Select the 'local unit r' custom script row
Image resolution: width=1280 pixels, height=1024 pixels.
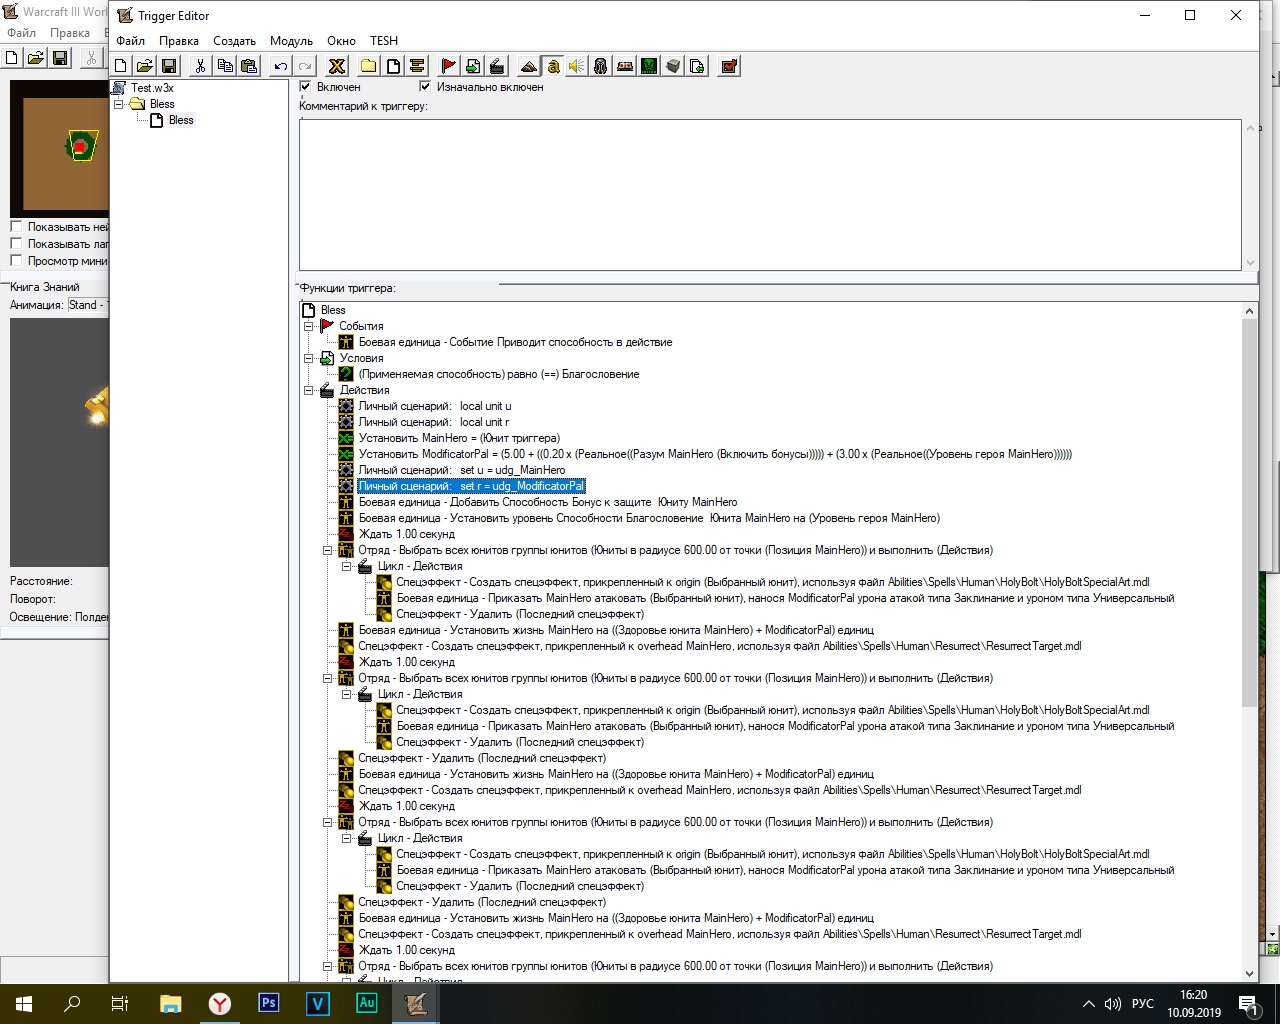[x=434, y=422]
